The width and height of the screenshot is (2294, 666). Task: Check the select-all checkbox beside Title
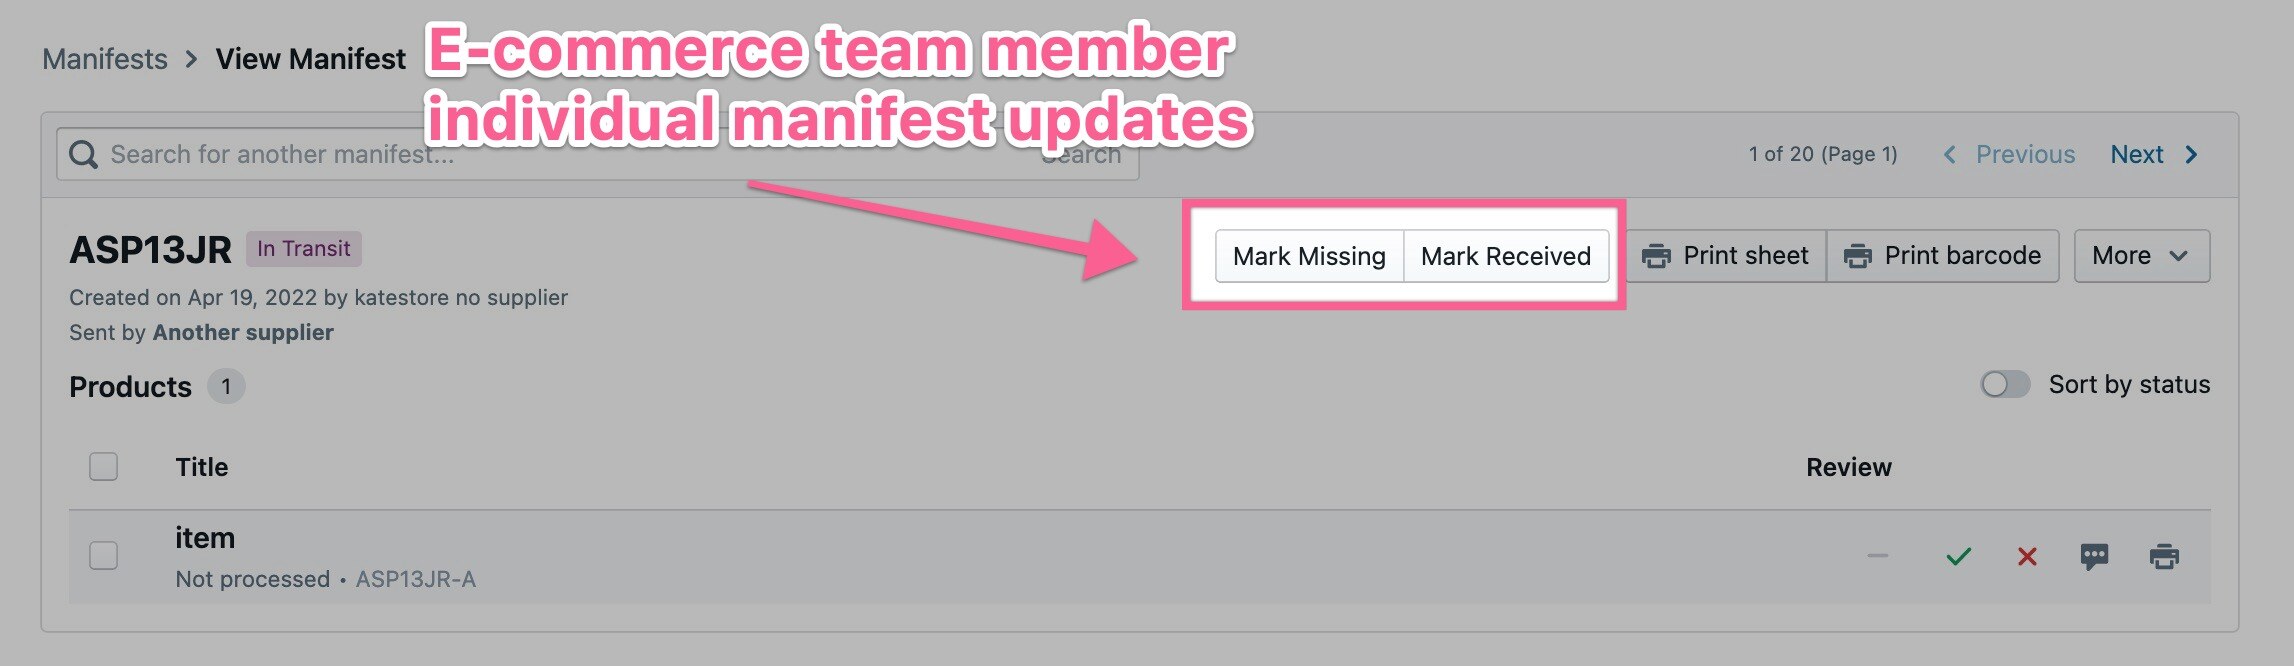tap(103, 467)
